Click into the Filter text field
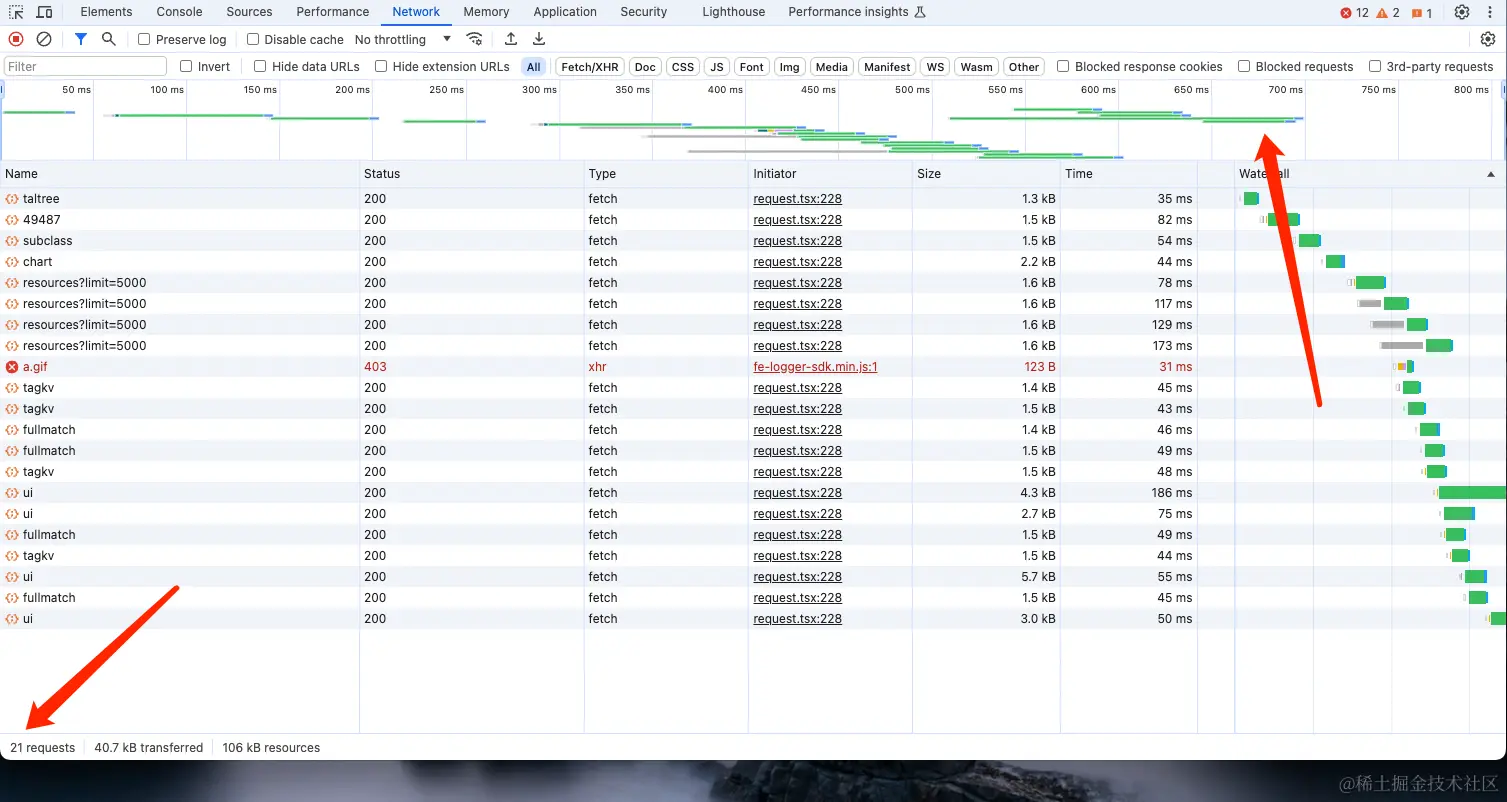Viewport: 1507px width, 802px height. click(86, 66)
